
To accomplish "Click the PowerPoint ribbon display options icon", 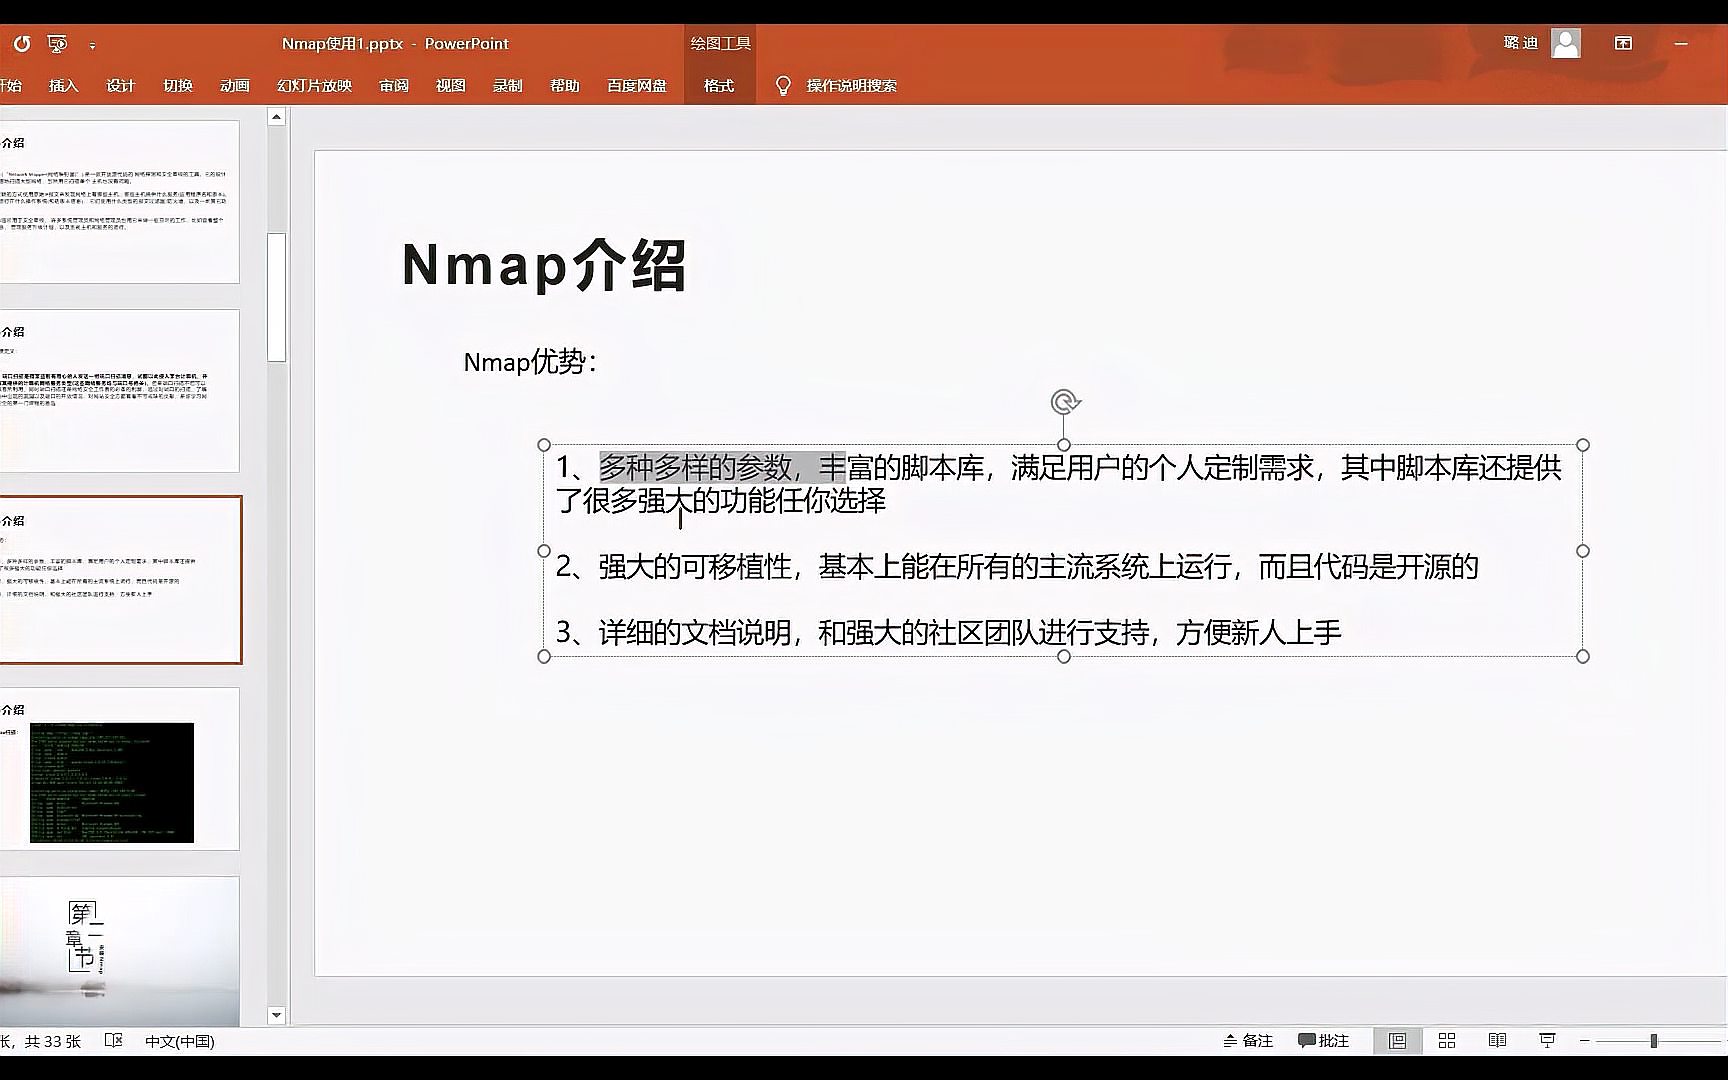I will [1622, 43].
